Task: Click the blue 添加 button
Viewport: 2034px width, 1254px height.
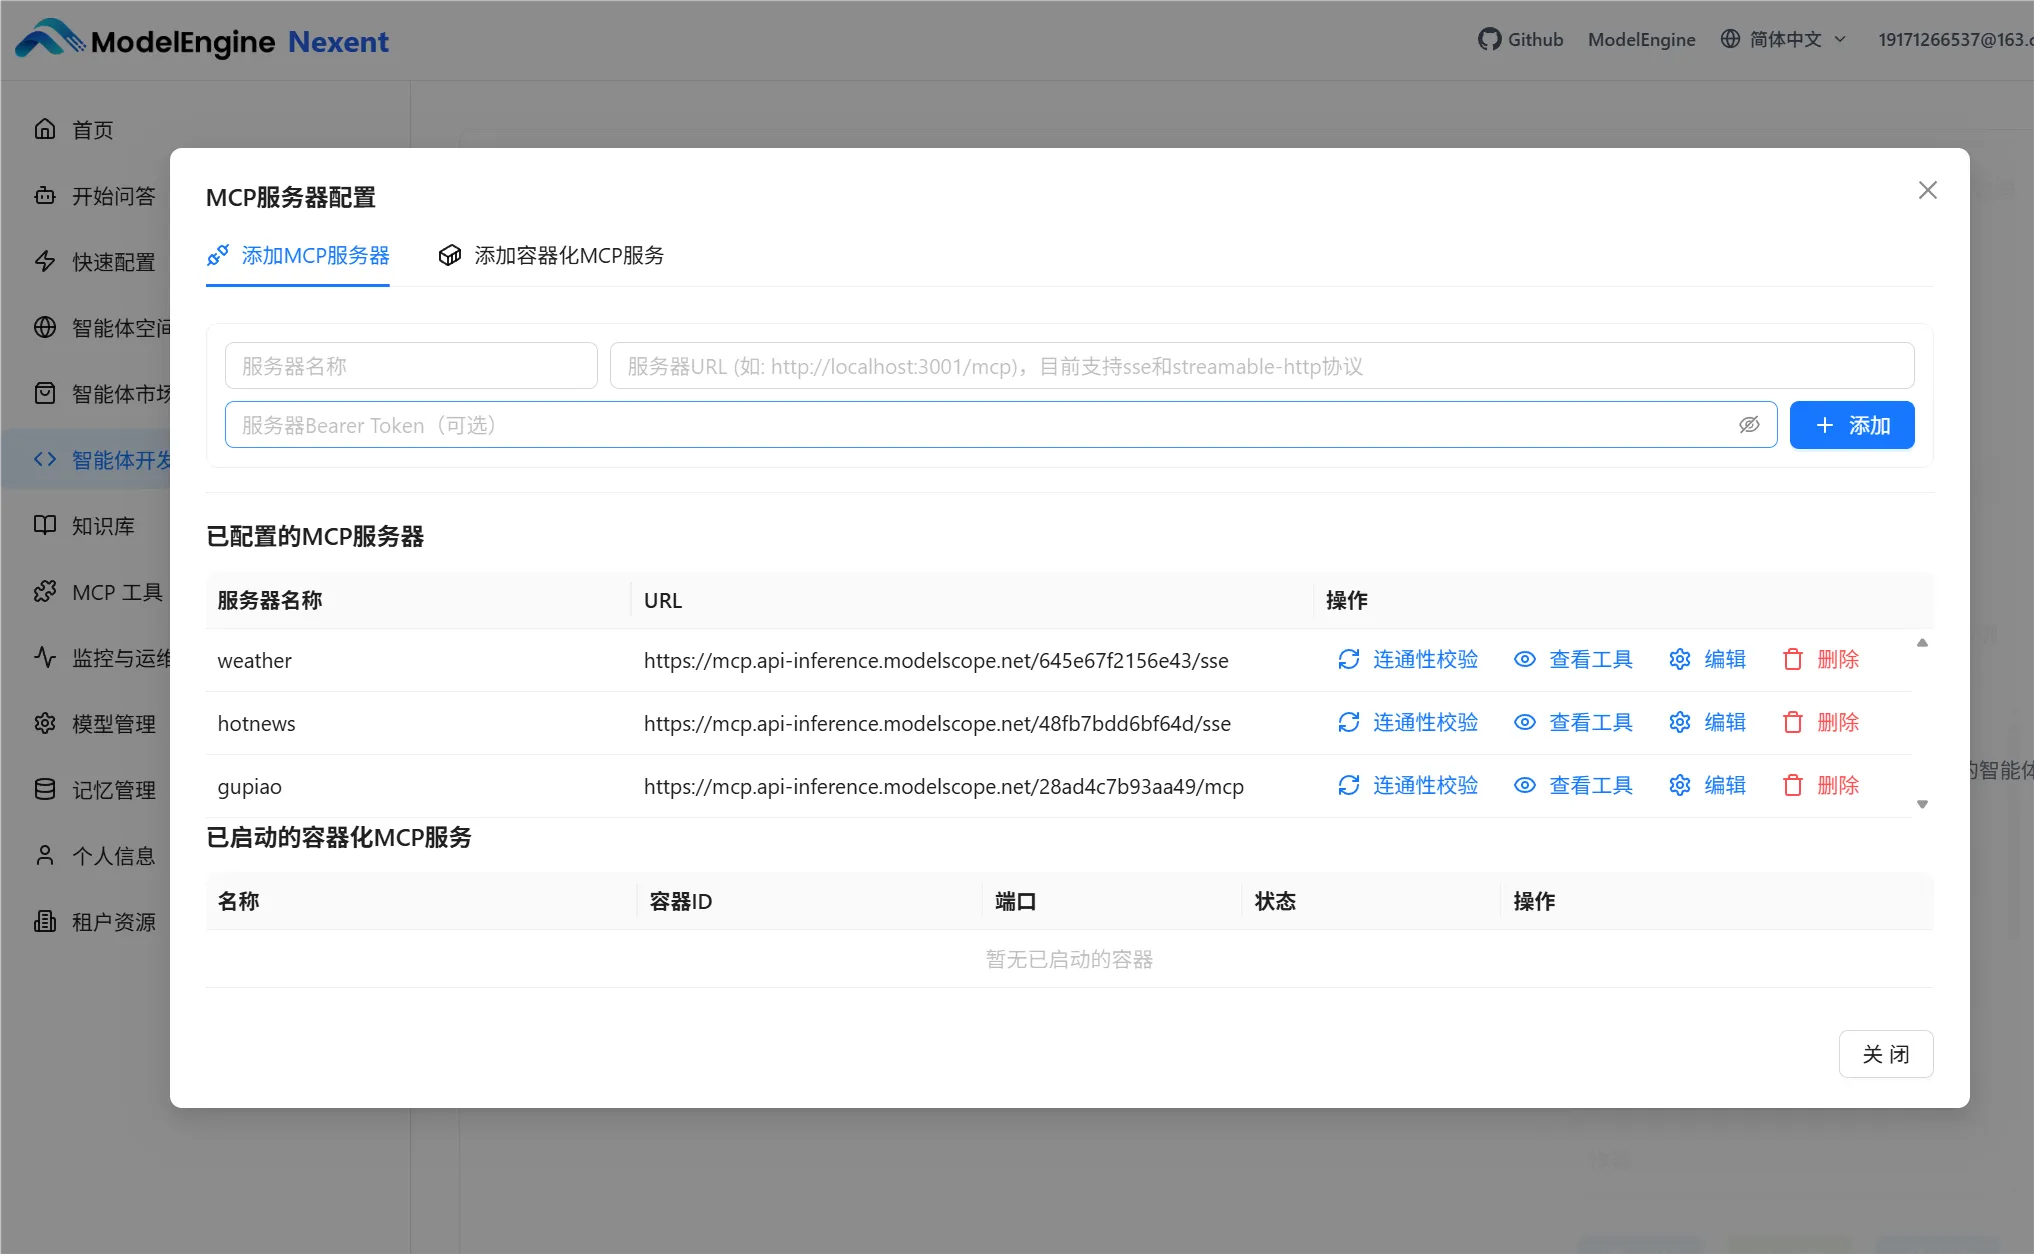Action: click(1851, 425)
